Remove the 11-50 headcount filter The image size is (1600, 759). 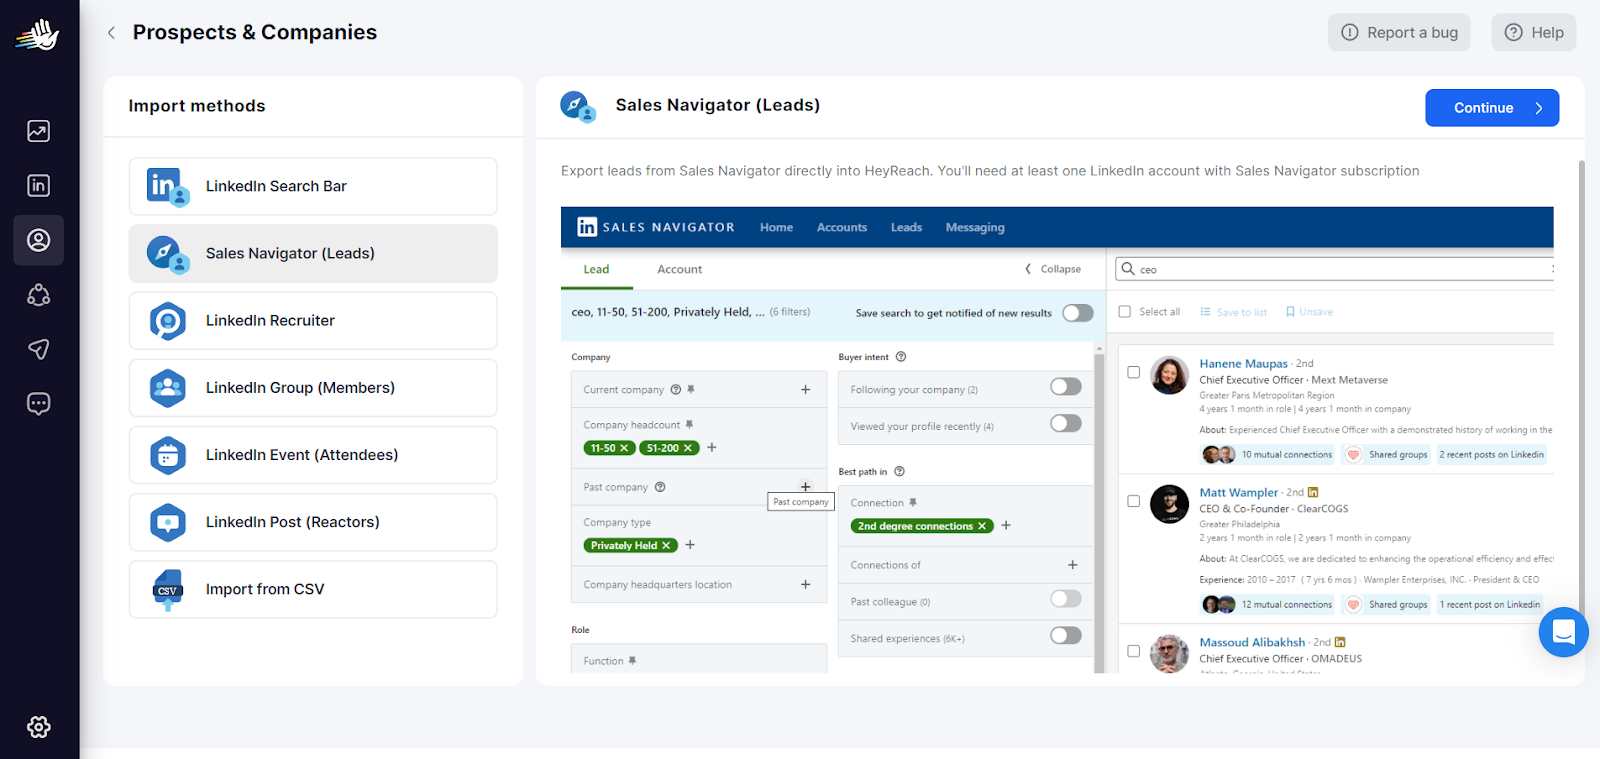click(624, 448)
